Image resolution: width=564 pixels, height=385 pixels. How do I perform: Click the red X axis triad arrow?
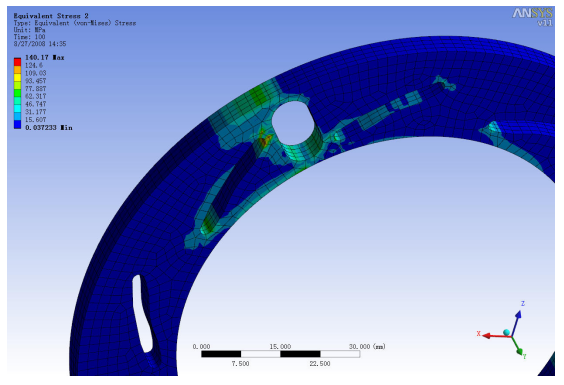495,336
